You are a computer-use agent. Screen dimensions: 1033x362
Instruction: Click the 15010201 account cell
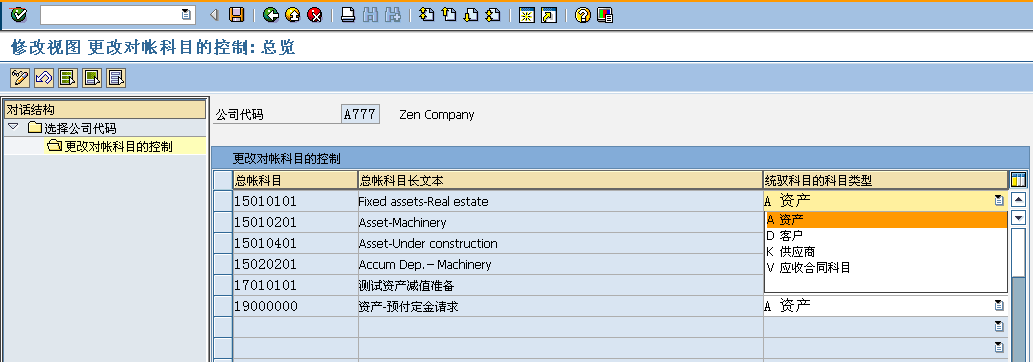[296, 222]
